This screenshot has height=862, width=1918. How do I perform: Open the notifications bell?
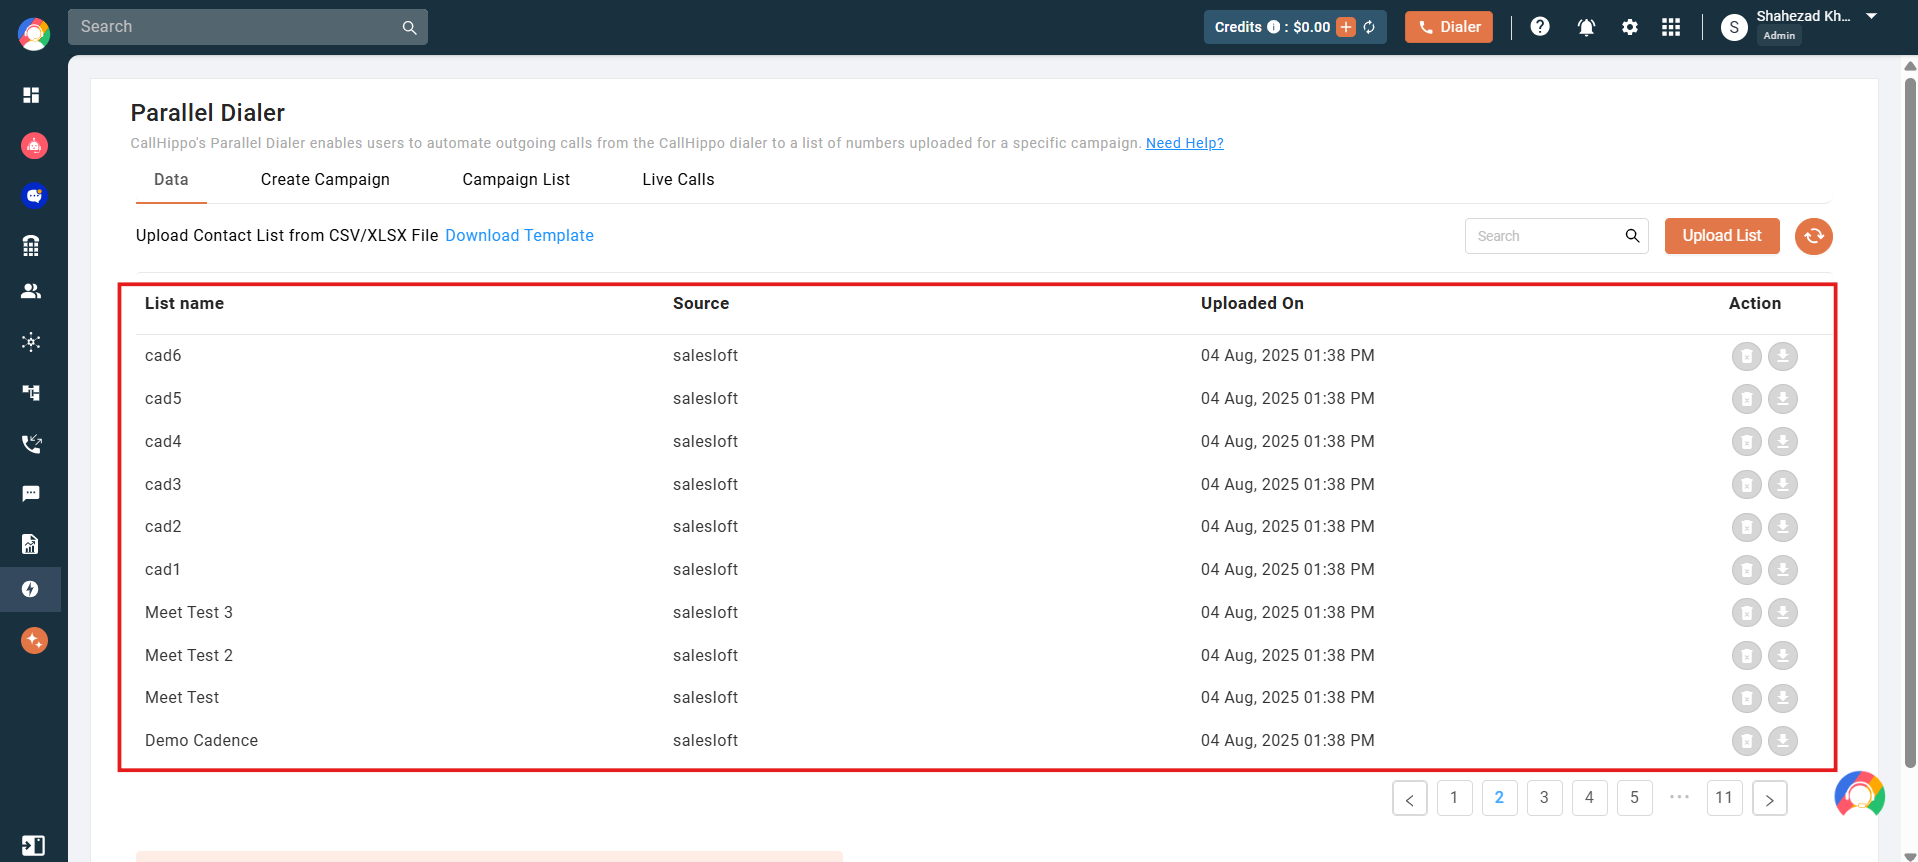pyautogui.click(x=1586, y=27)
